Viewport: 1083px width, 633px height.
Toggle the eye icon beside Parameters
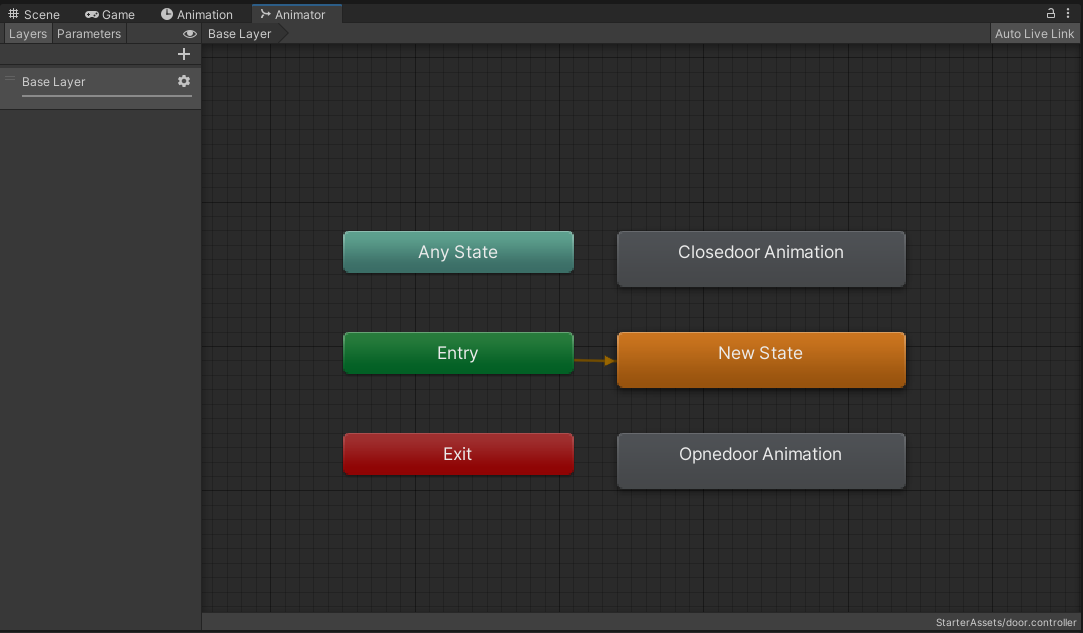(x=190, y=34)
